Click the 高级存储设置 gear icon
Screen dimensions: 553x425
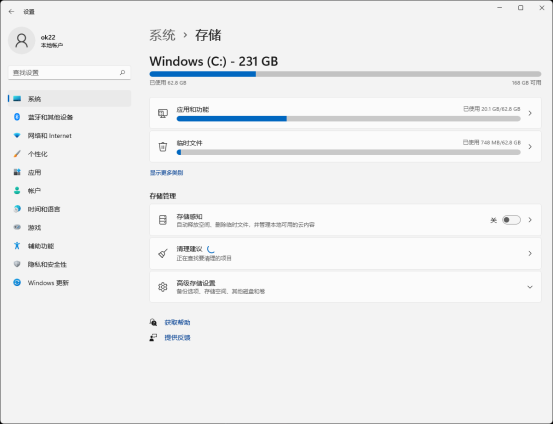click(x=163, y=287)
